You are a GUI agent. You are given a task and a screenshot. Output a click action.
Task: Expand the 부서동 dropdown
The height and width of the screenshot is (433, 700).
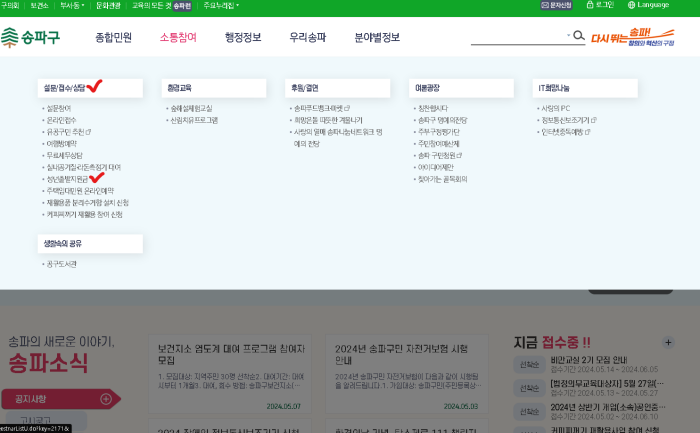coord(72,5)
